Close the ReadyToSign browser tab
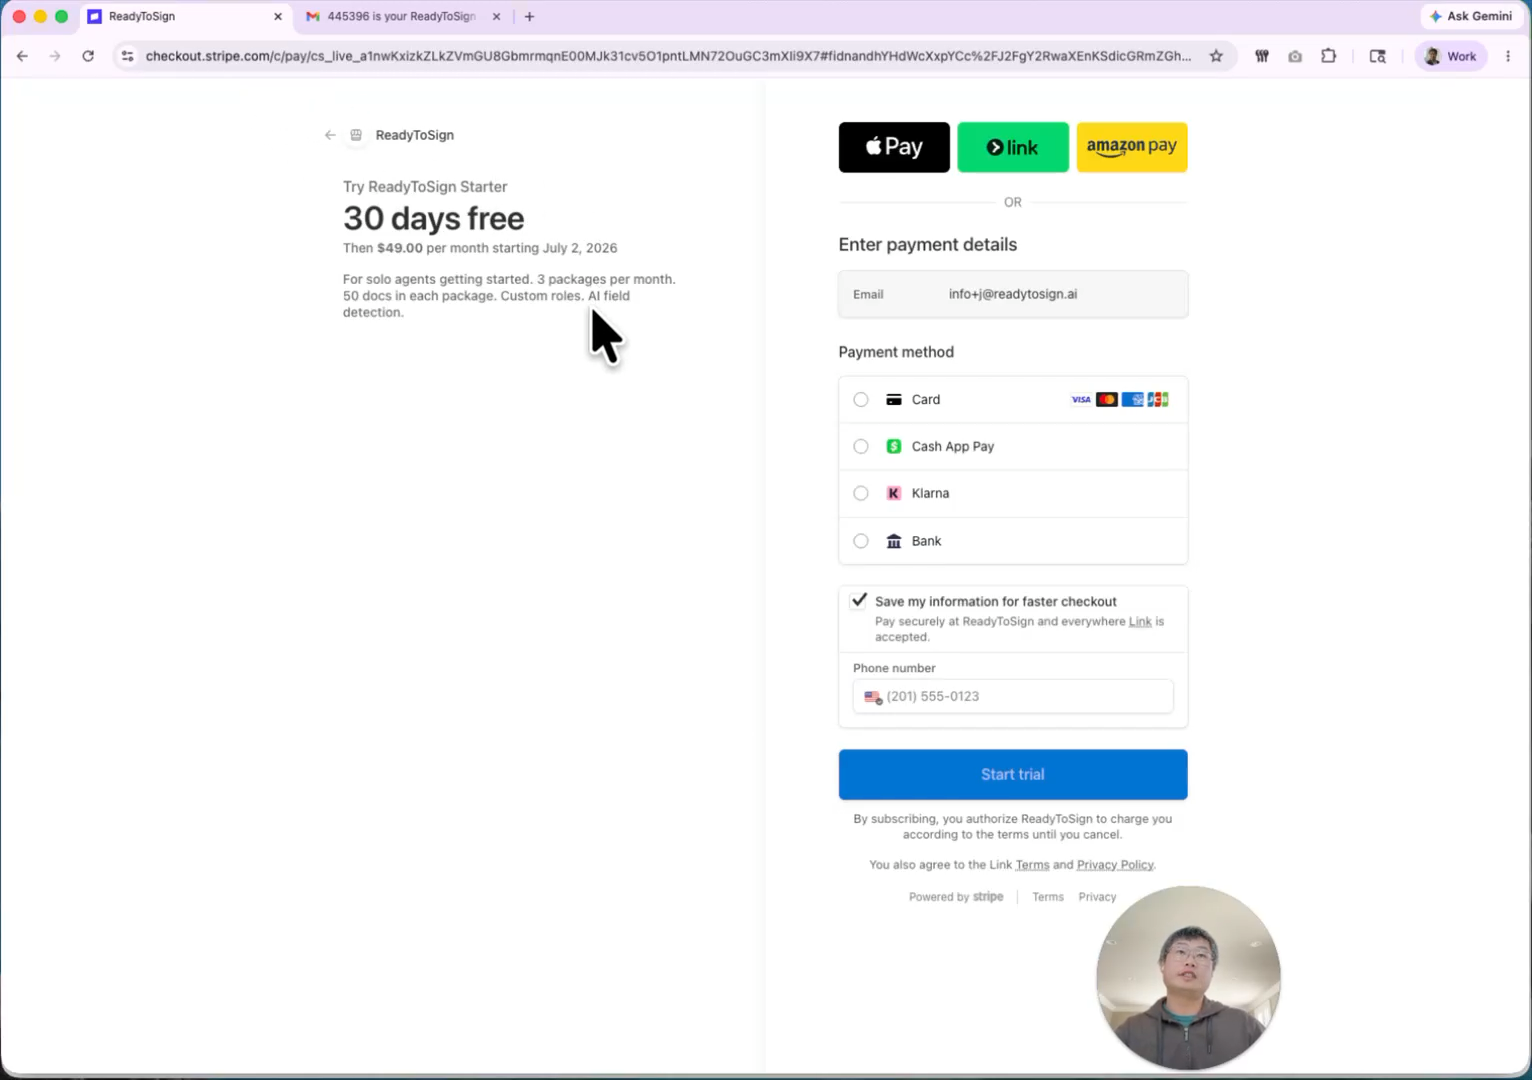Viewport: 1532px width, 1080px height. coord(278,16)
